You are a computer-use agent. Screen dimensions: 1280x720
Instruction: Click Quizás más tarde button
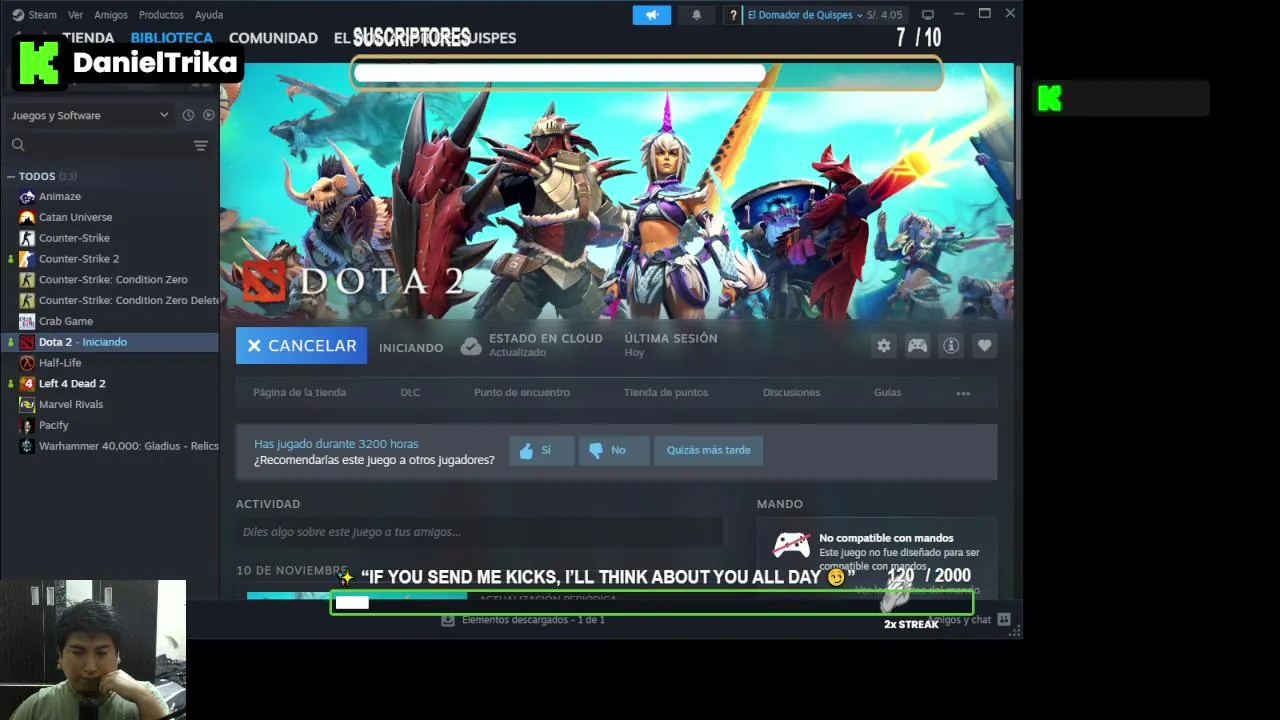(708, 450)
